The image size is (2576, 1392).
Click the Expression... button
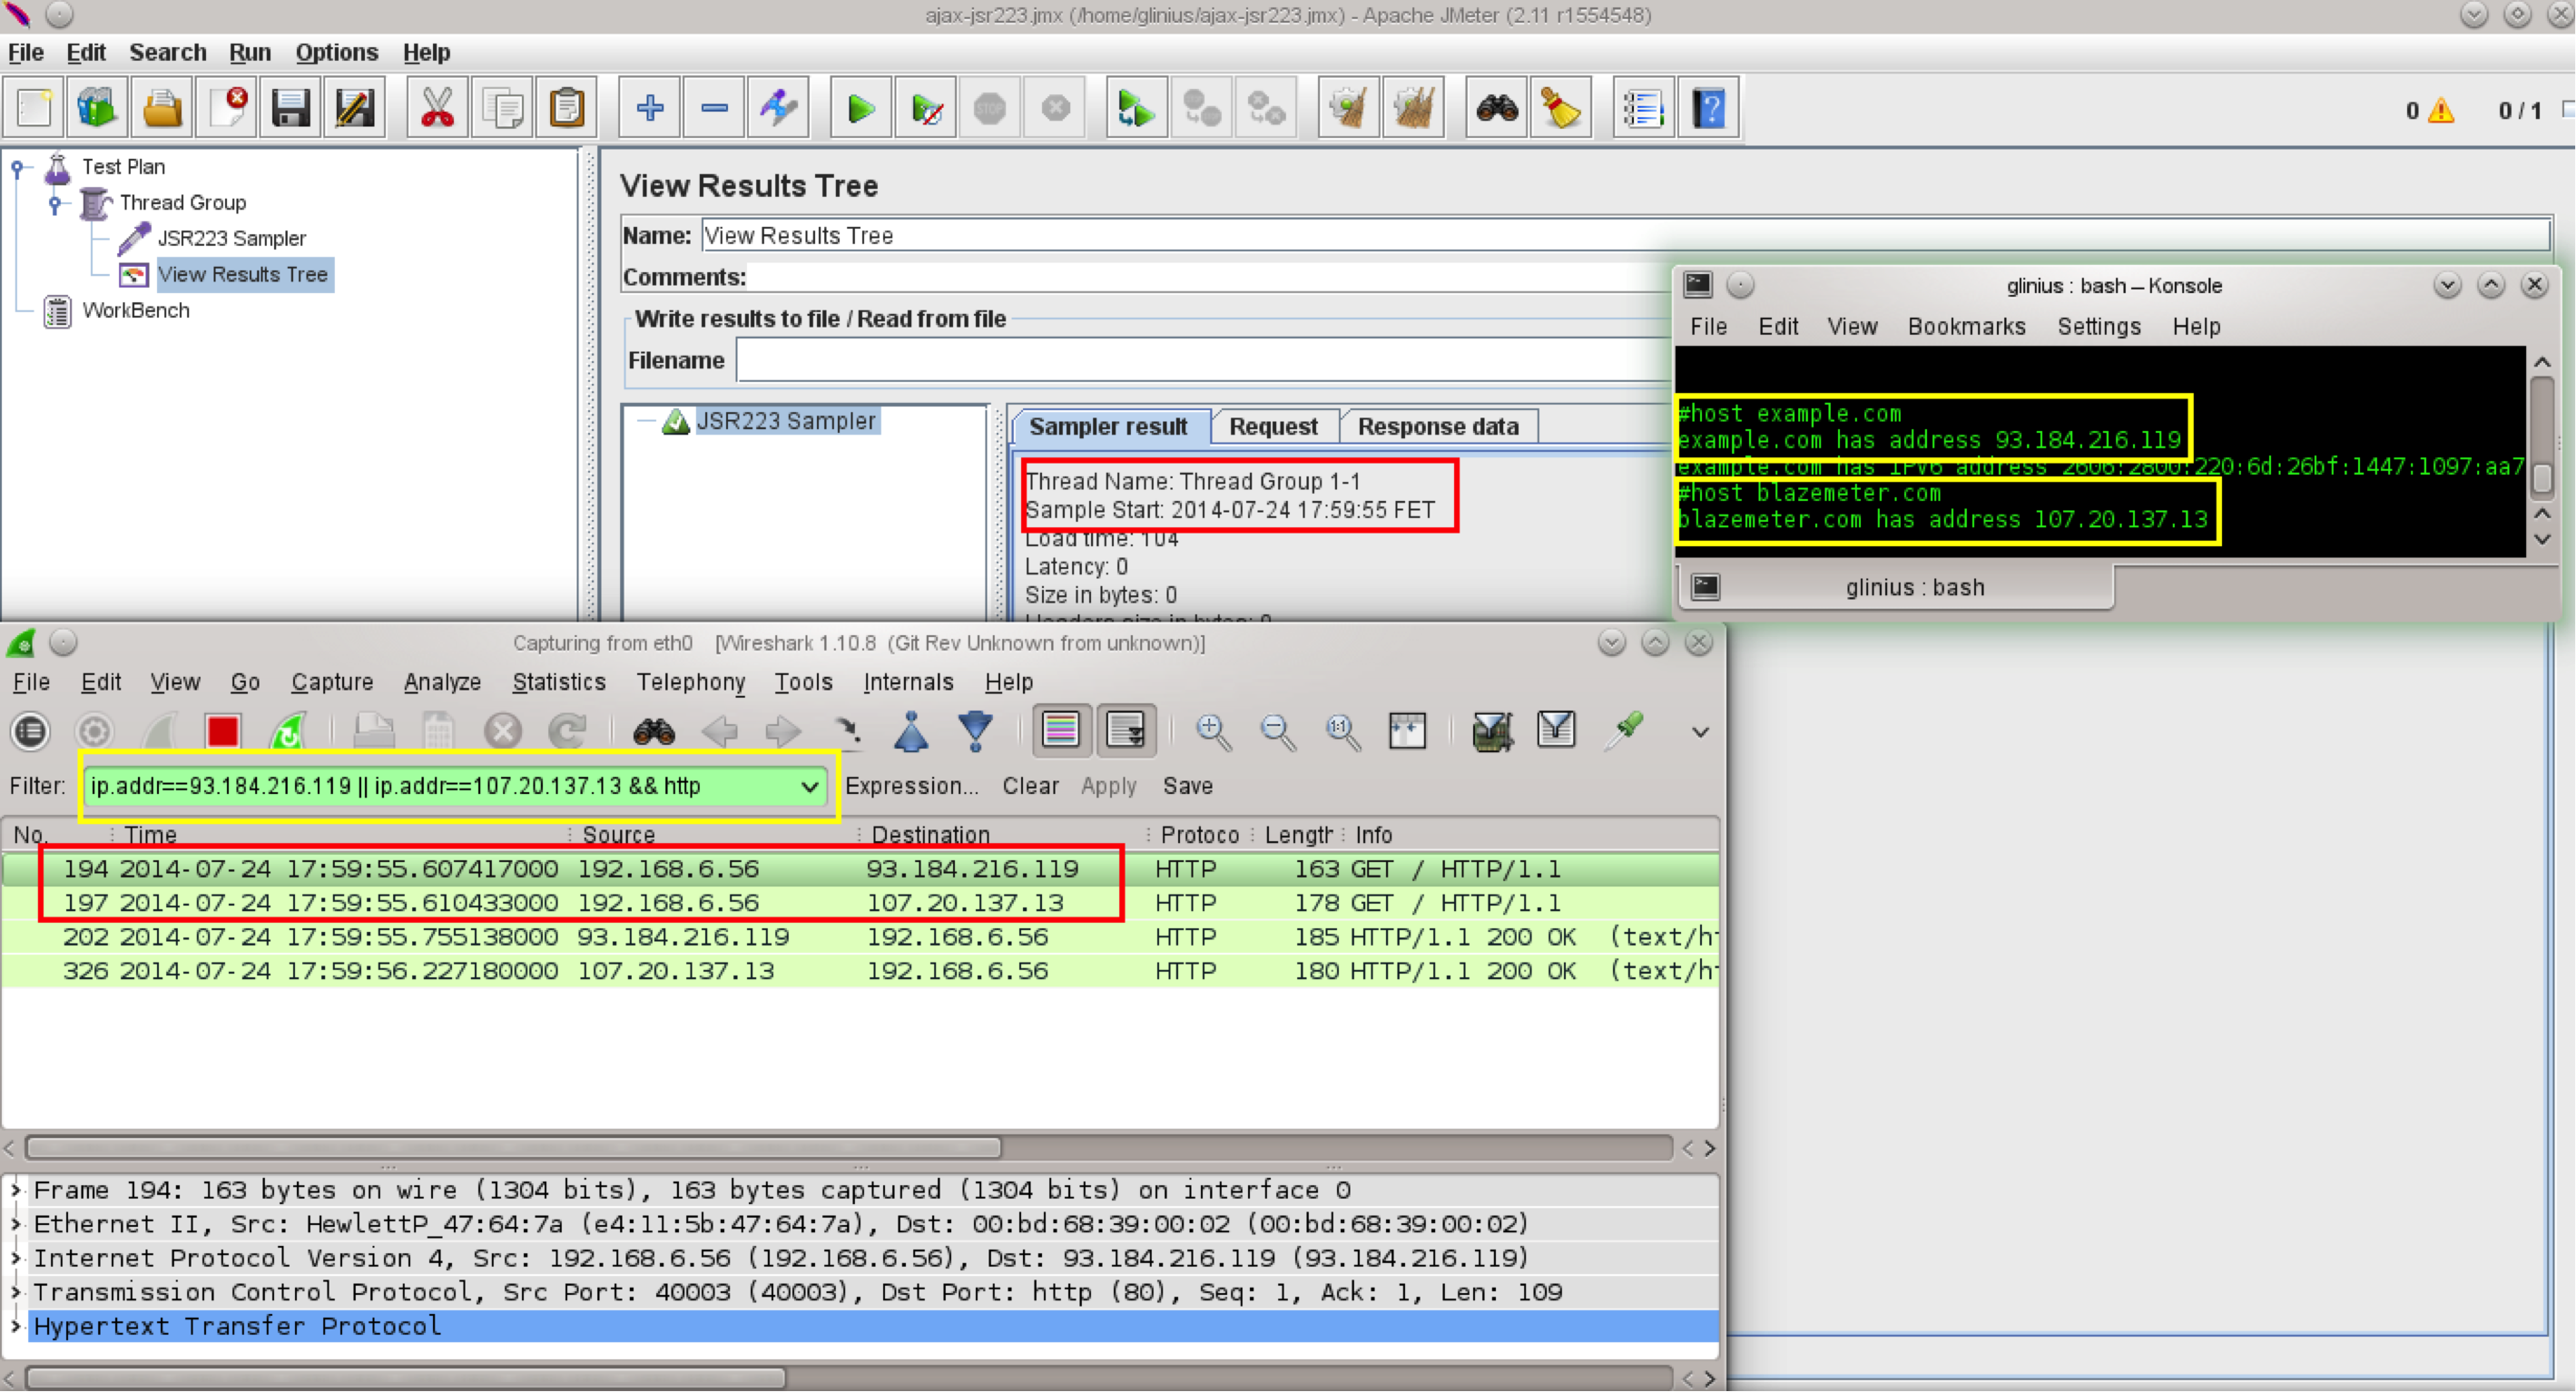911,787
